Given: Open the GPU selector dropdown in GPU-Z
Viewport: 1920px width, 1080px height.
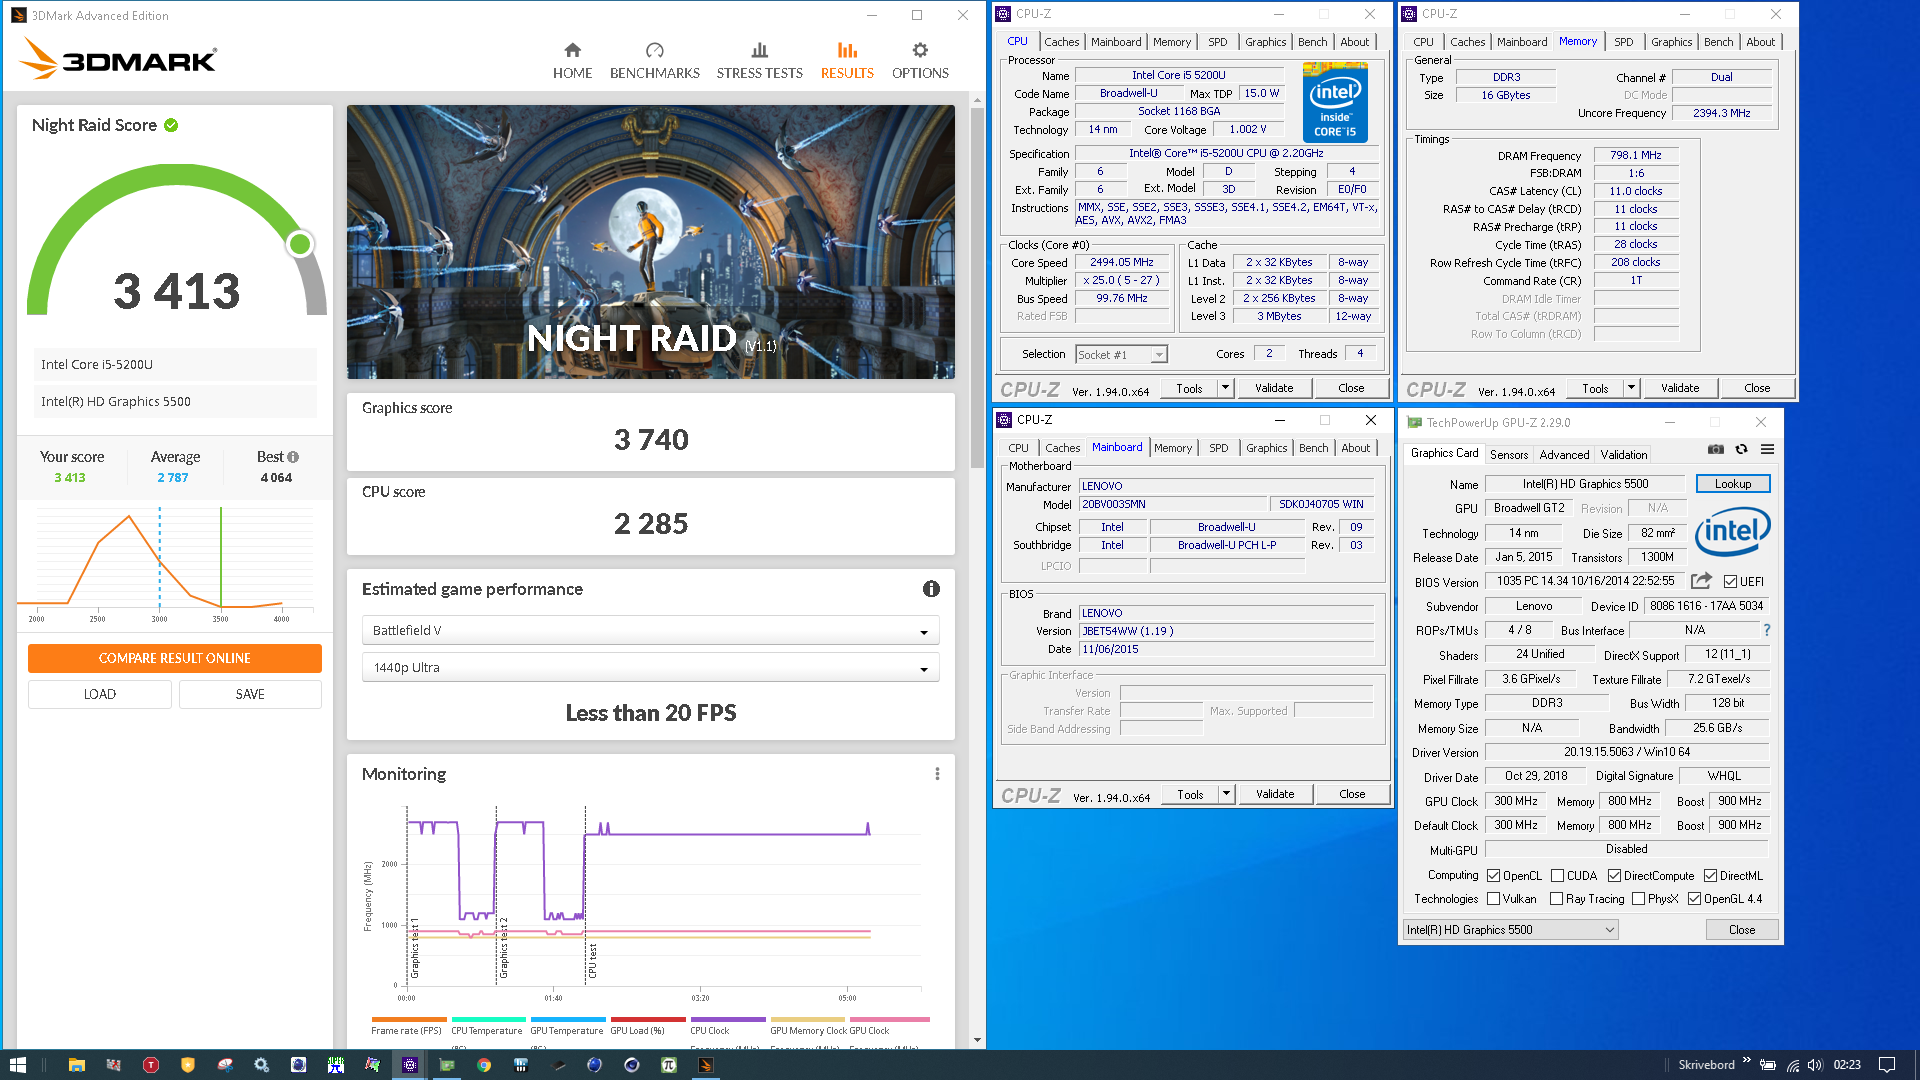Looking at the screenshot, I should (x=1510, y=930).
